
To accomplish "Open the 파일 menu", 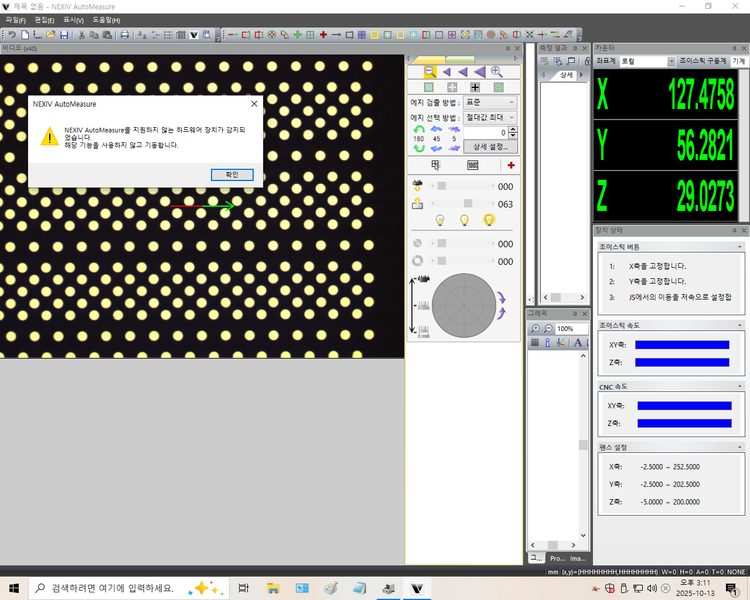I will click(15, 20).
